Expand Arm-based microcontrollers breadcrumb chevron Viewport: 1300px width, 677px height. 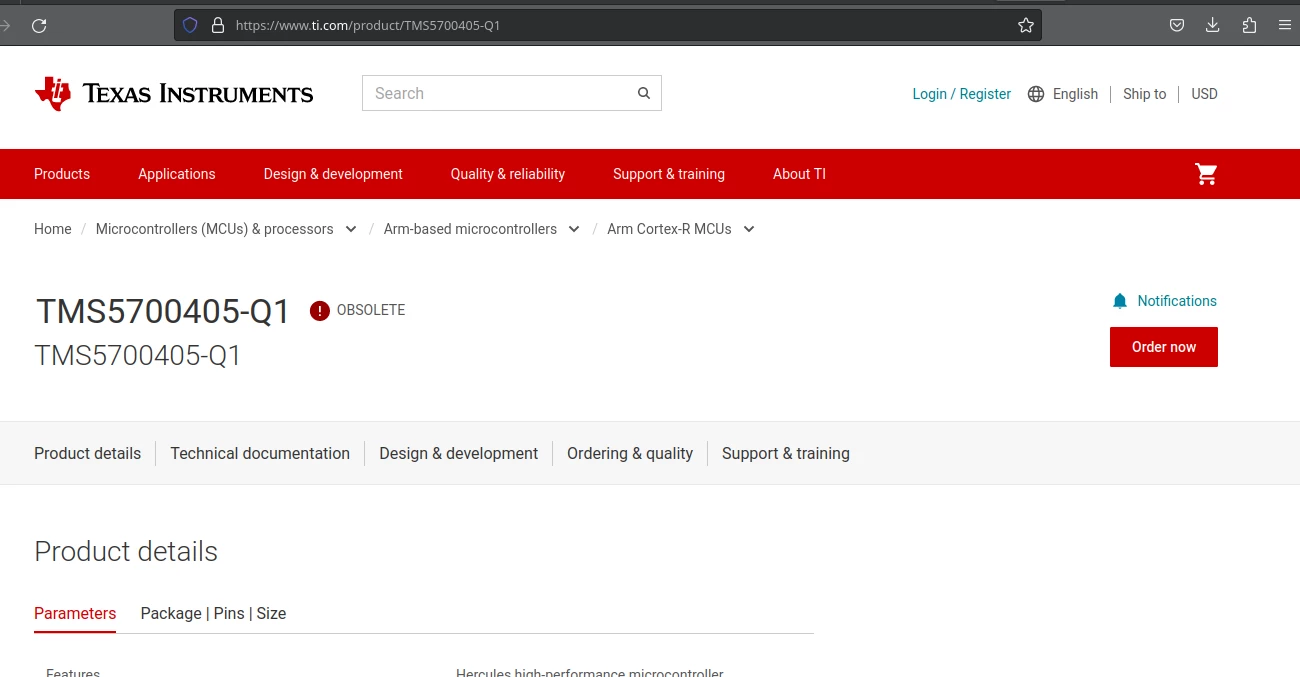click(x=574, y=229)
